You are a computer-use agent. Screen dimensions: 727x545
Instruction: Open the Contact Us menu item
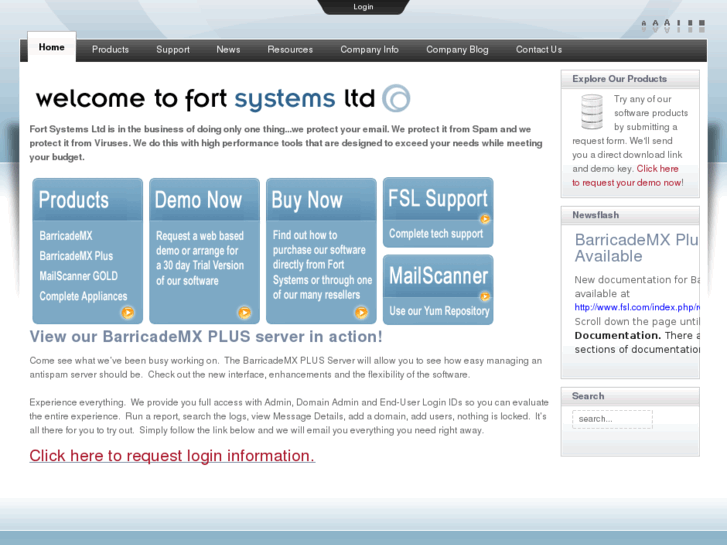(539, 50)
